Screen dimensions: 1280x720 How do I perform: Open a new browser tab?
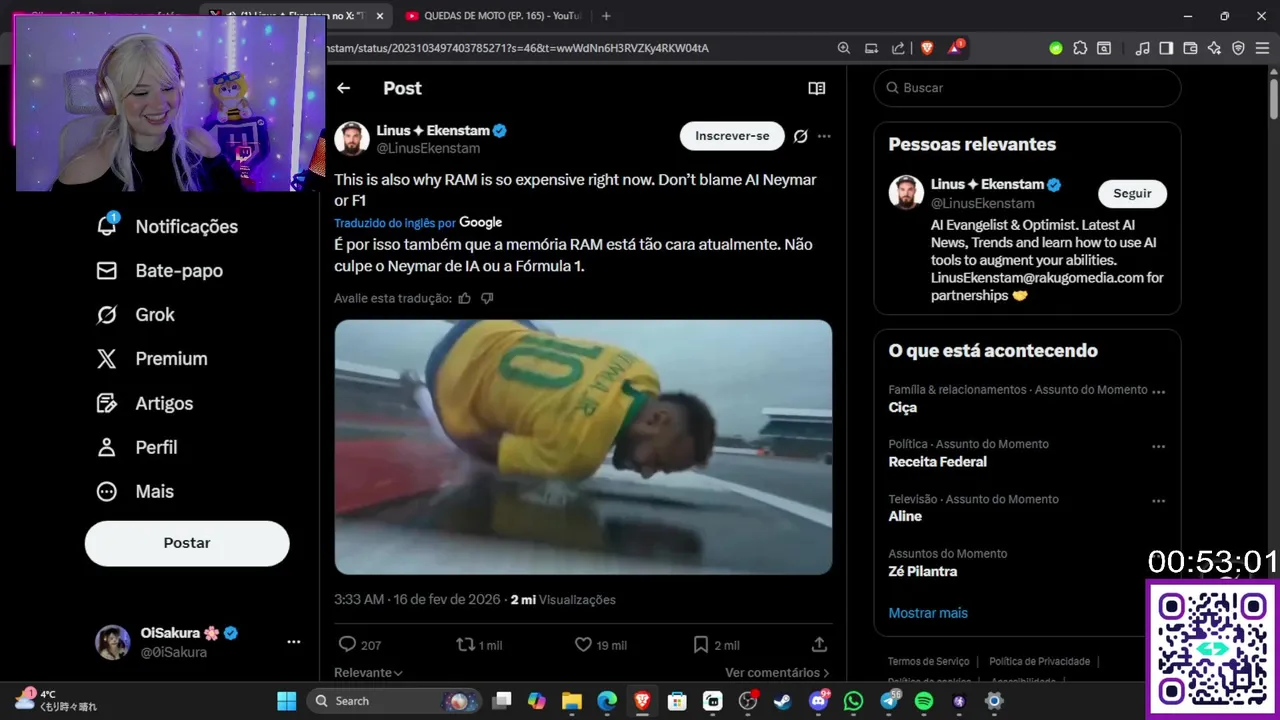tap(606, 16)
